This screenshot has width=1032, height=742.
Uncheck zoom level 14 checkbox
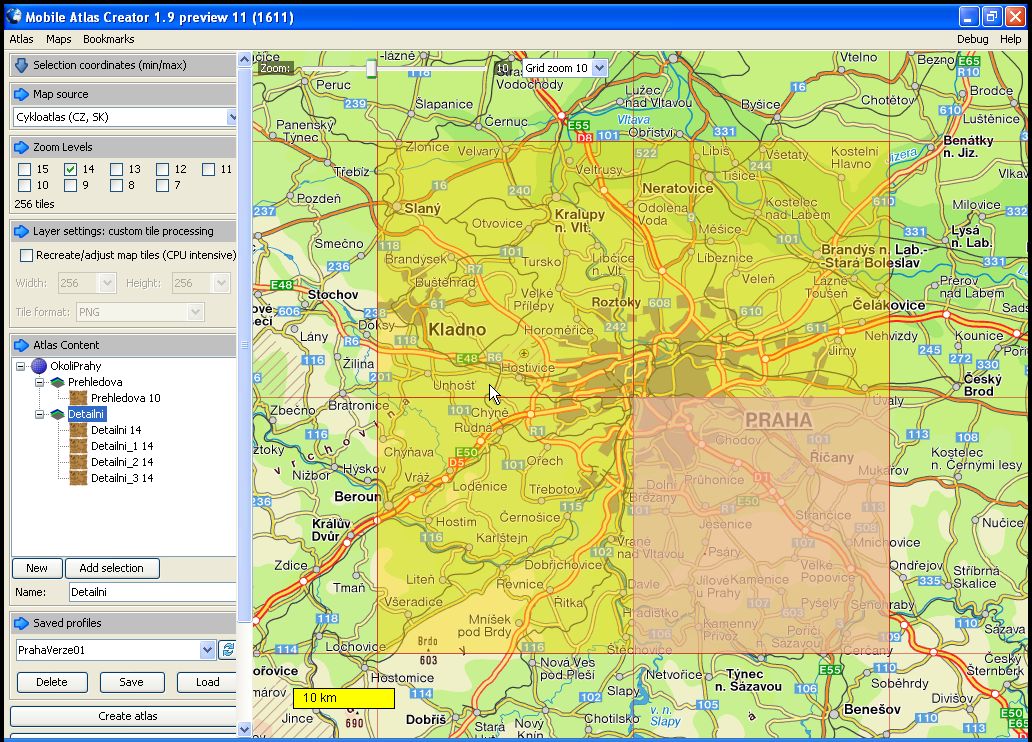coord(70,169)
